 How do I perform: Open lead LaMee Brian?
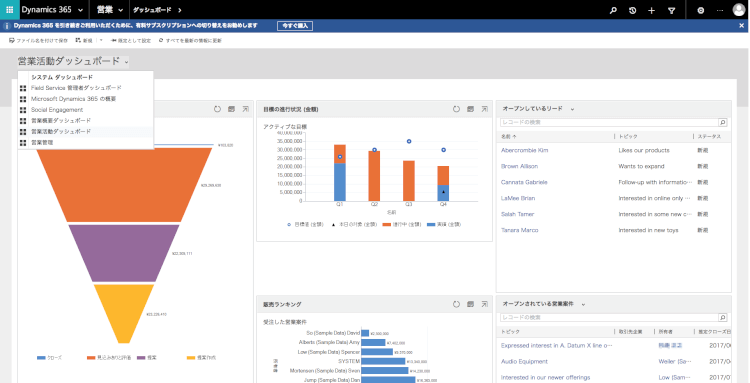click(x=518, y=198)
